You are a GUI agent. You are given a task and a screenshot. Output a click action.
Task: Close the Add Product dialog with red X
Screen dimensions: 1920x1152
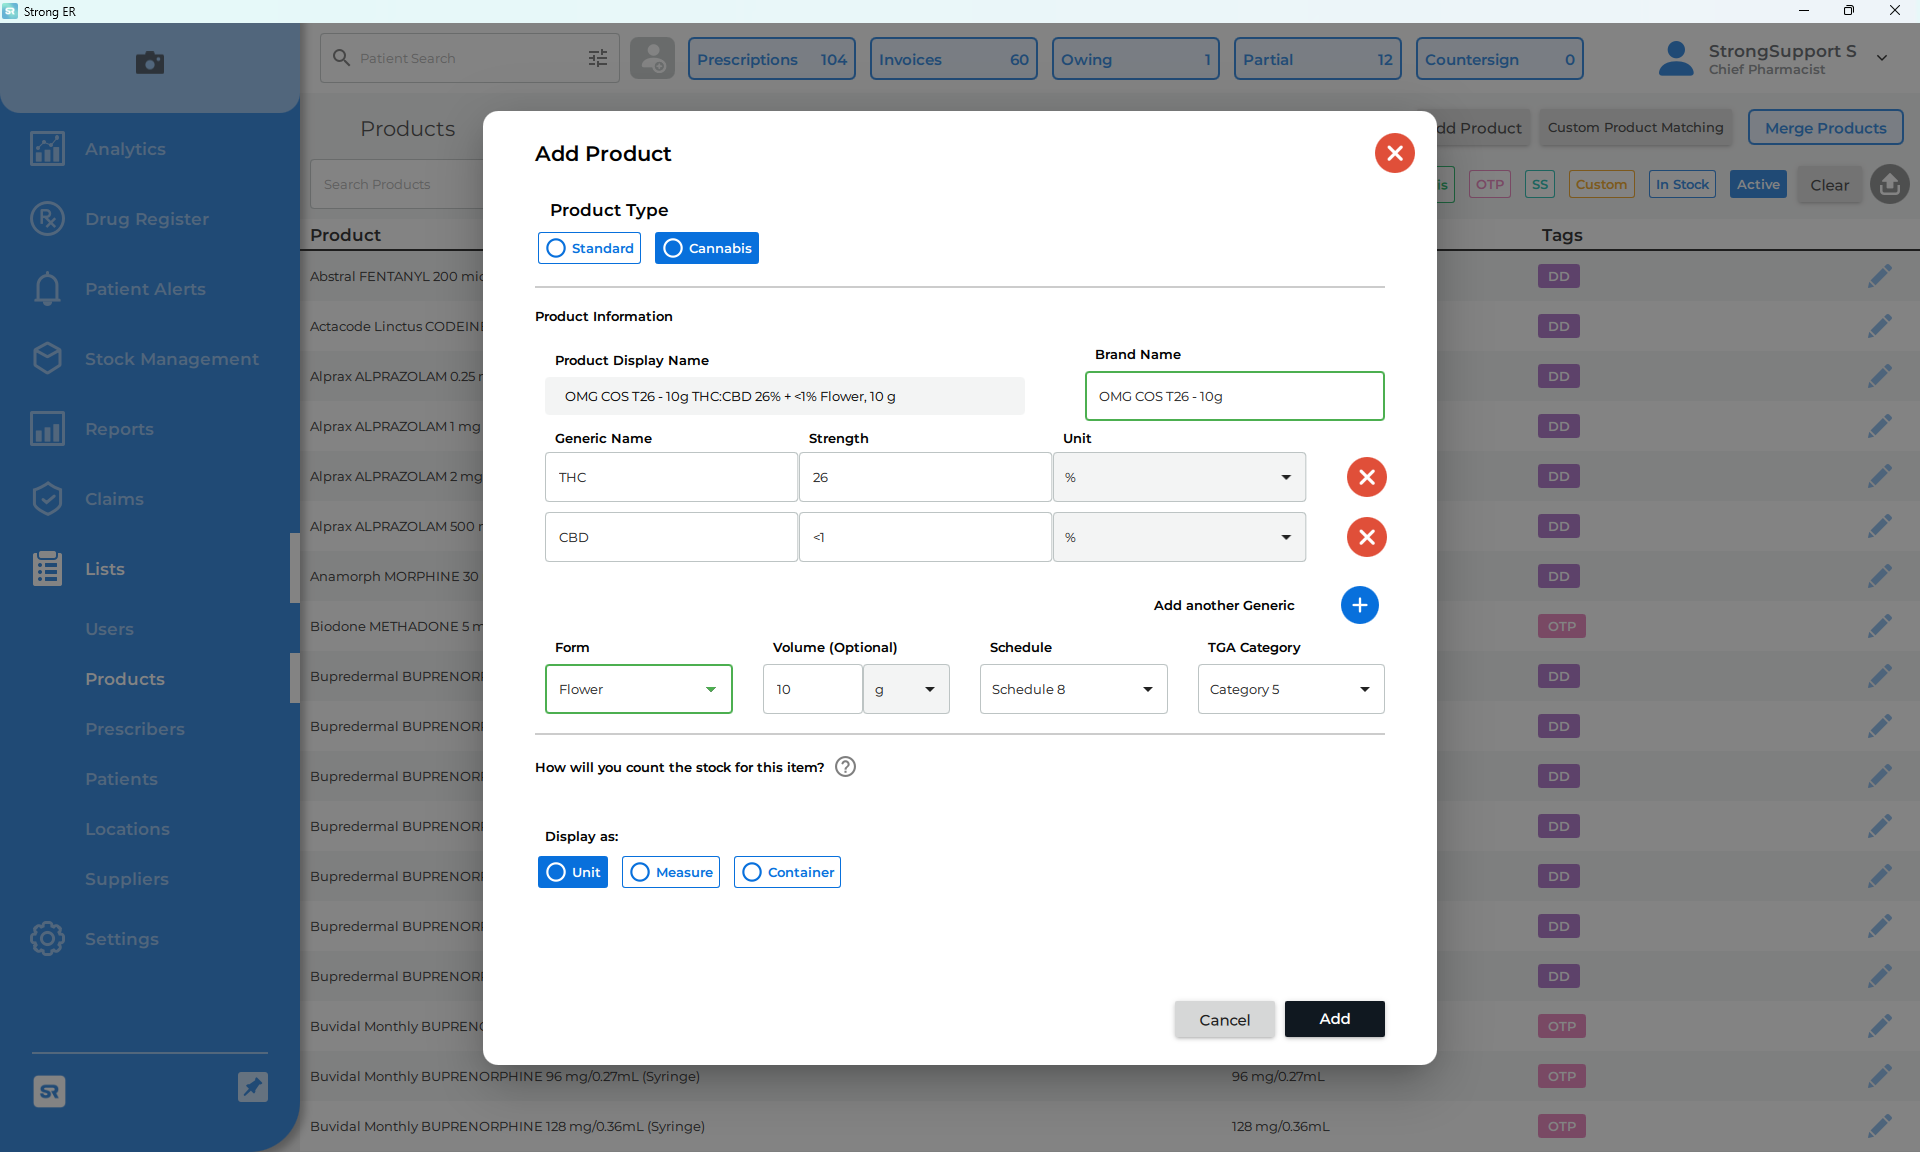pos(1394,153)
